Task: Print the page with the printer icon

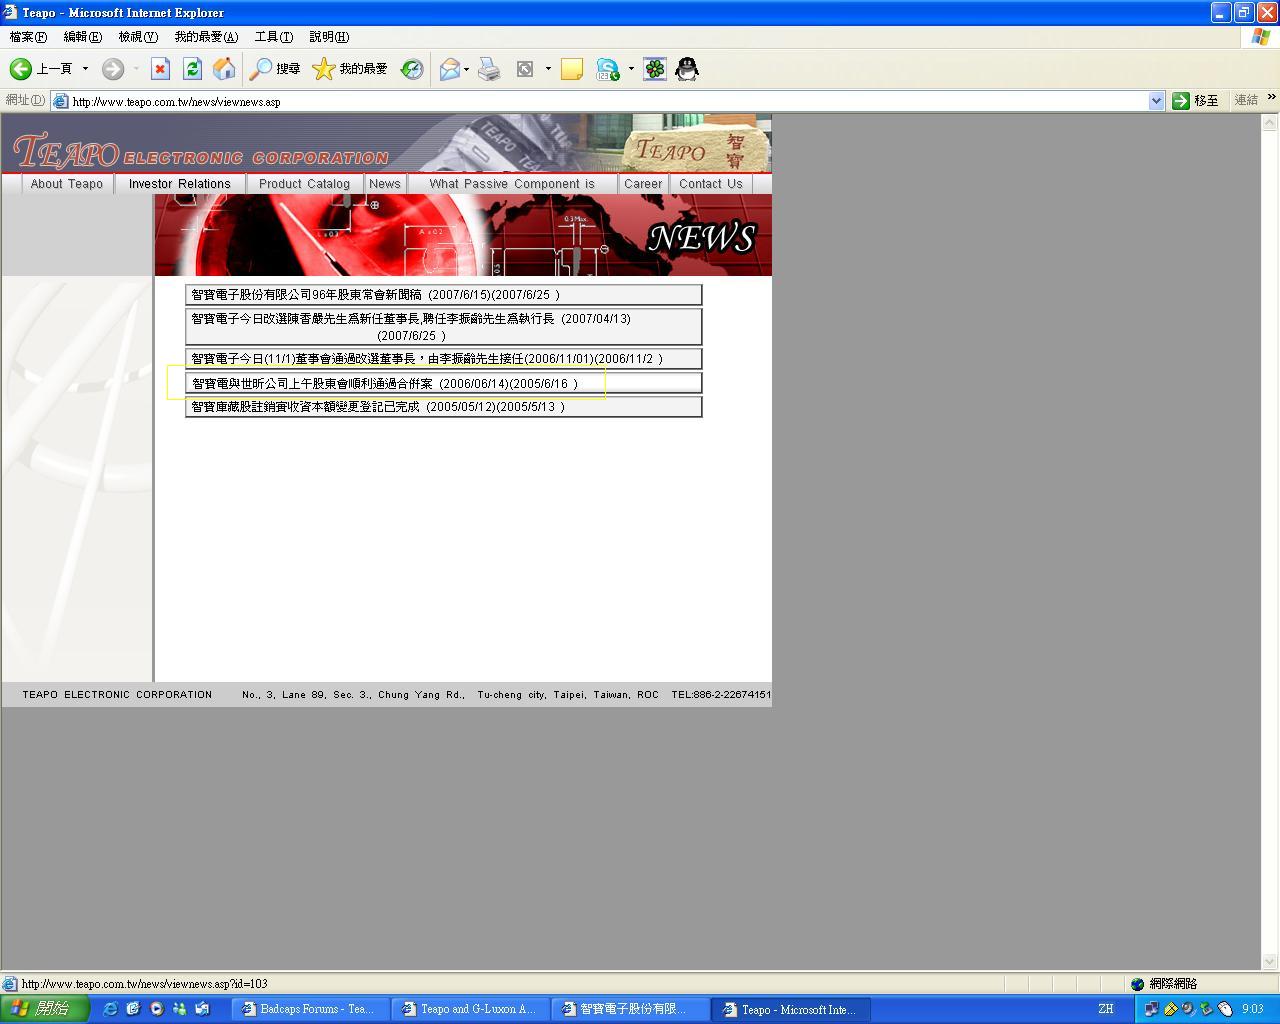Action: tap(489, 69)
